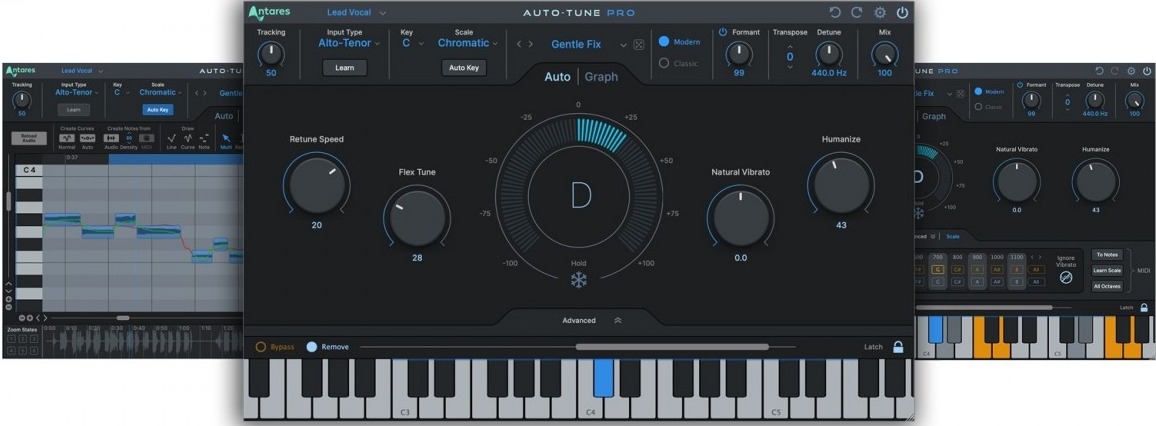This screenshot has width=1156, height=426.
Task: Open Scale Chromatic dropdown in graph window
Action: tap(161, 92)
